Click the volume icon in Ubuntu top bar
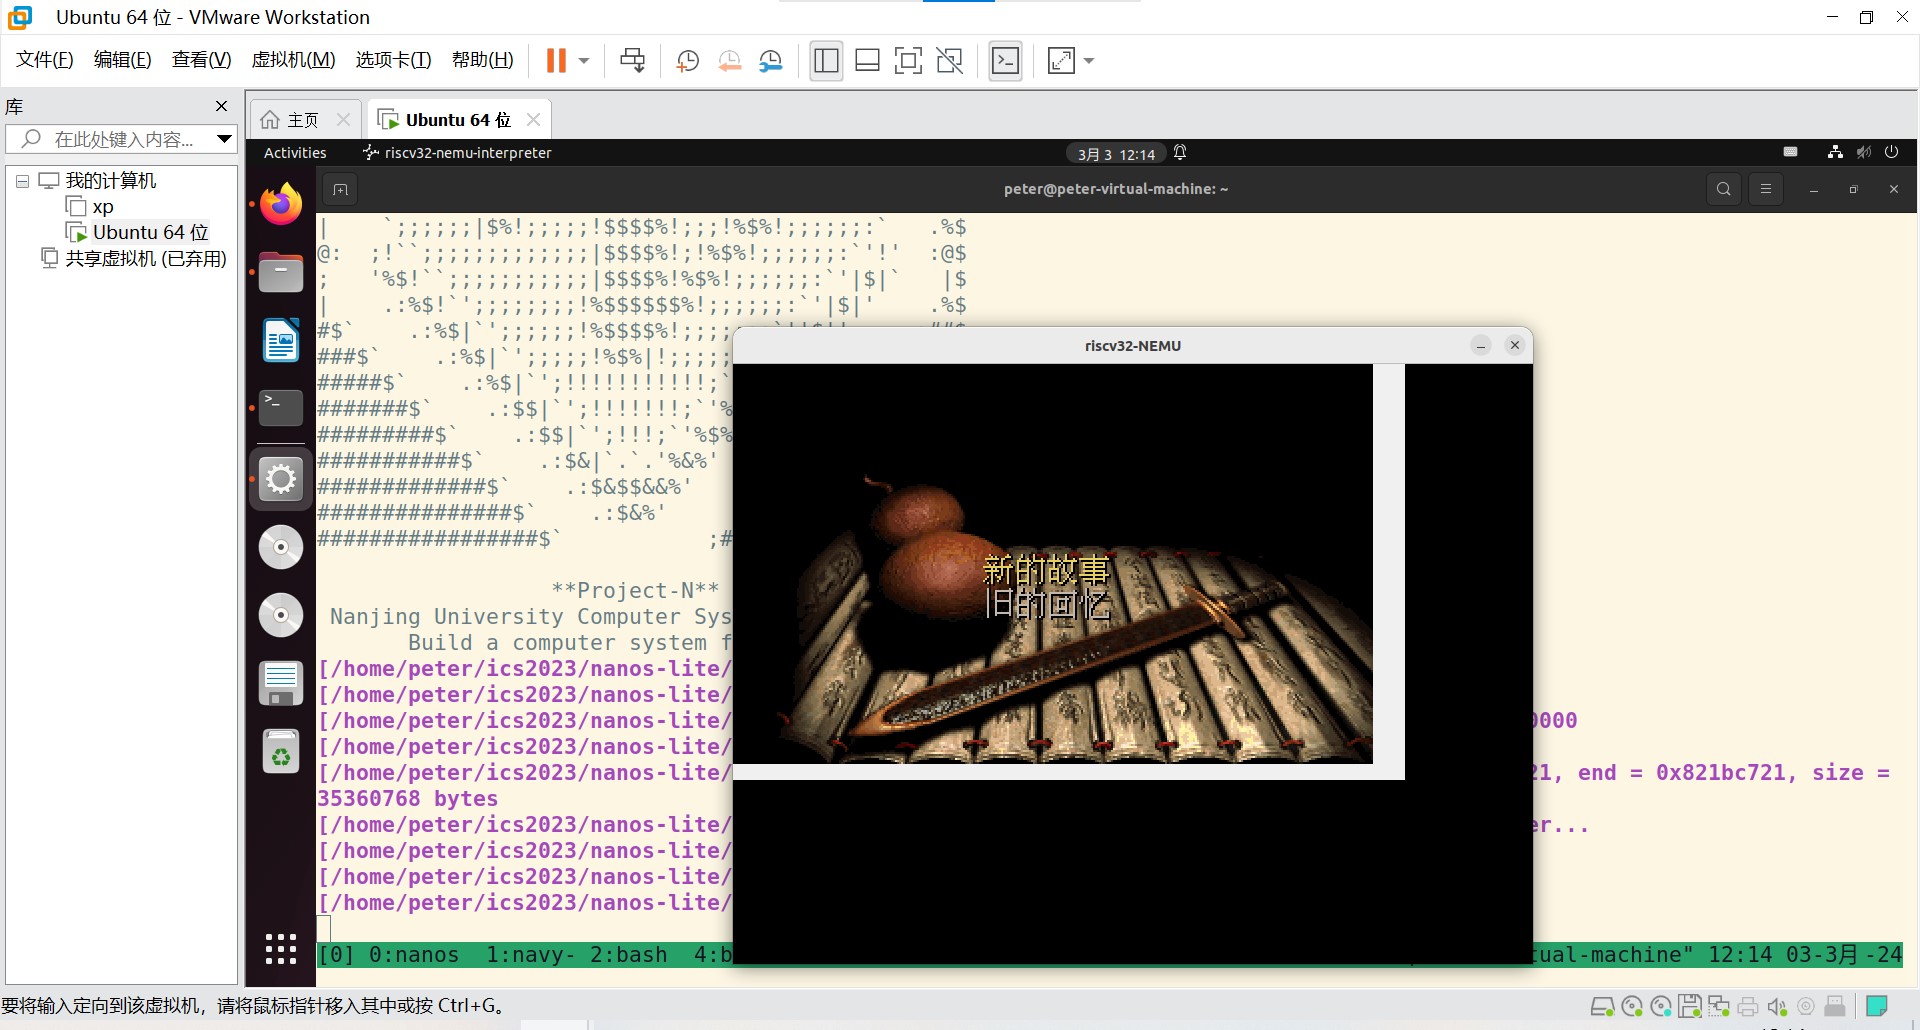 click(1864, 152)
